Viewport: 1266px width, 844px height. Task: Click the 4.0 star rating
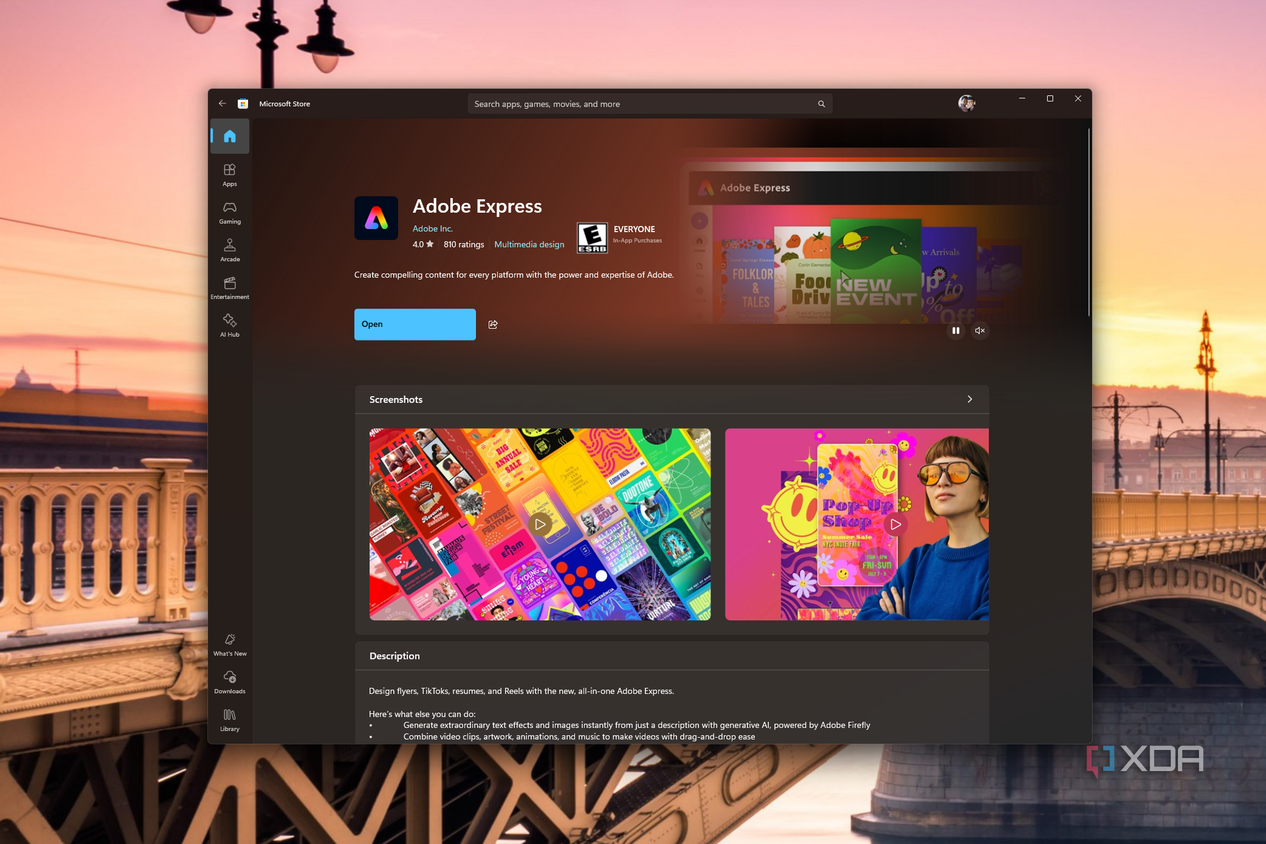tap(423, 244)
